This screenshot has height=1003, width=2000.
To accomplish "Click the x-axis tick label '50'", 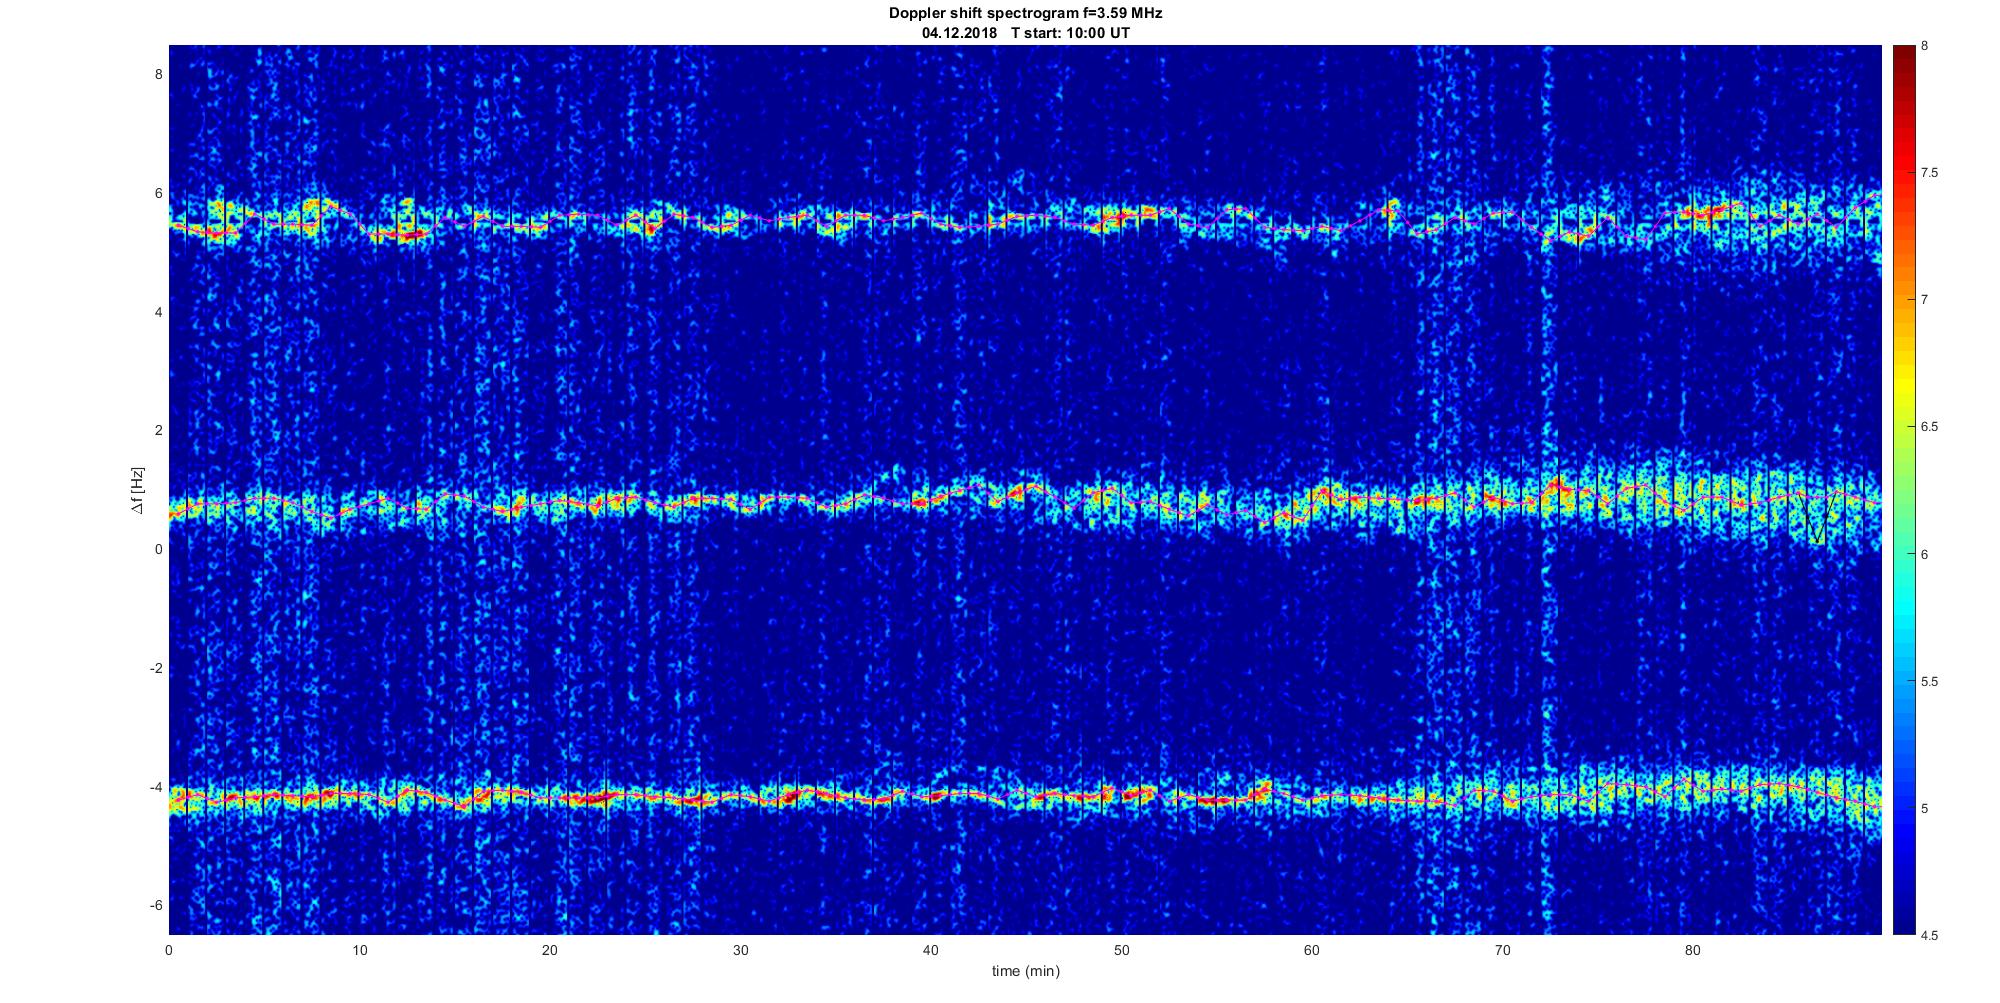I will pyautogui.click(x=1121, y=951).
